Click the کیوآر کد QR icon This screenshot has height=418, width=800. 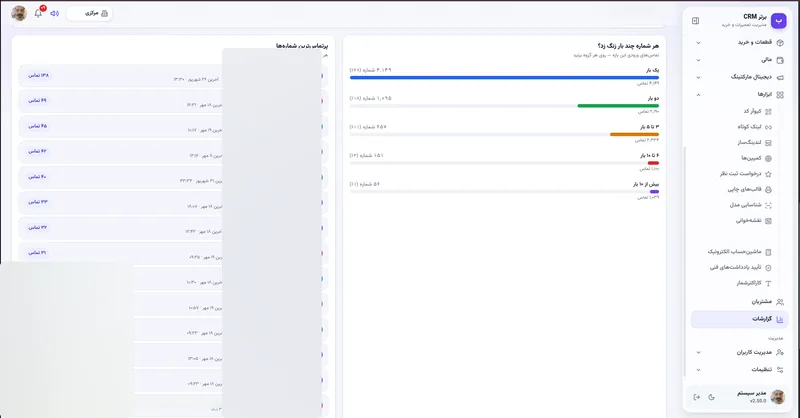768,111
